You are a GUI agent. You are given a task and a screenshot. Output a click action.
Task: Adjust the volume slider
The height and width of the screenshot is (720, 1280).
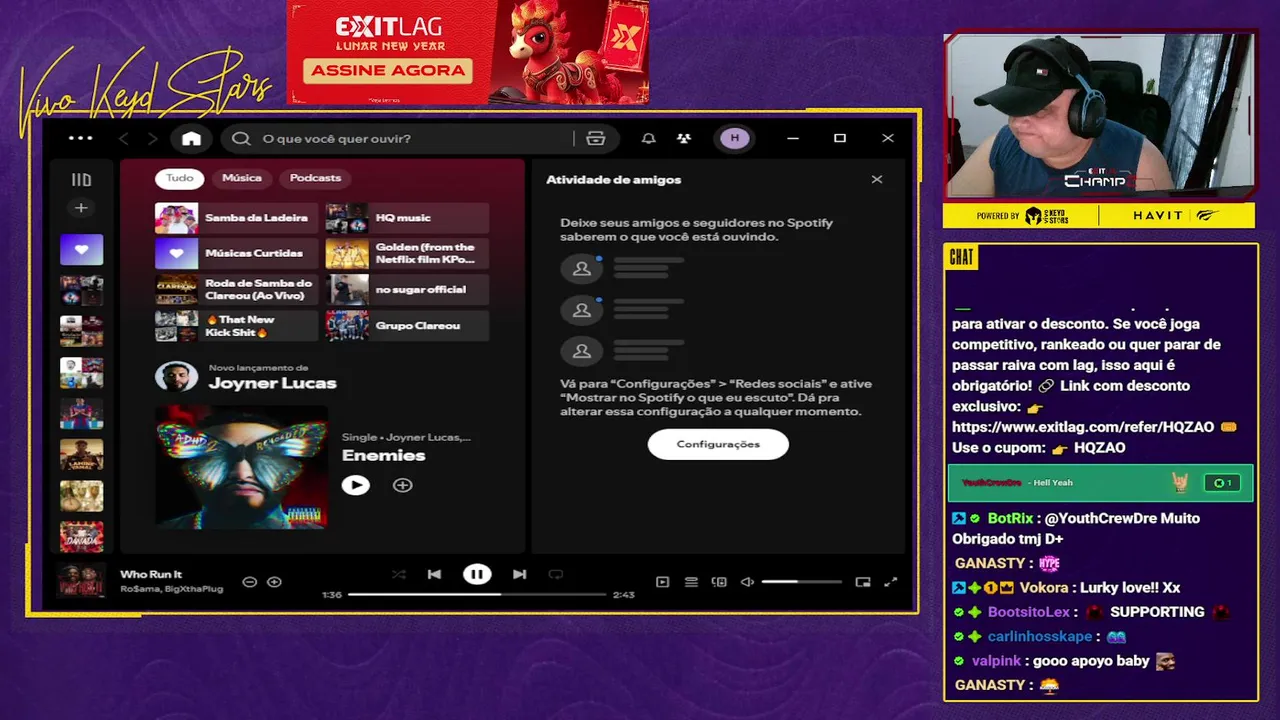coord(801,582)
